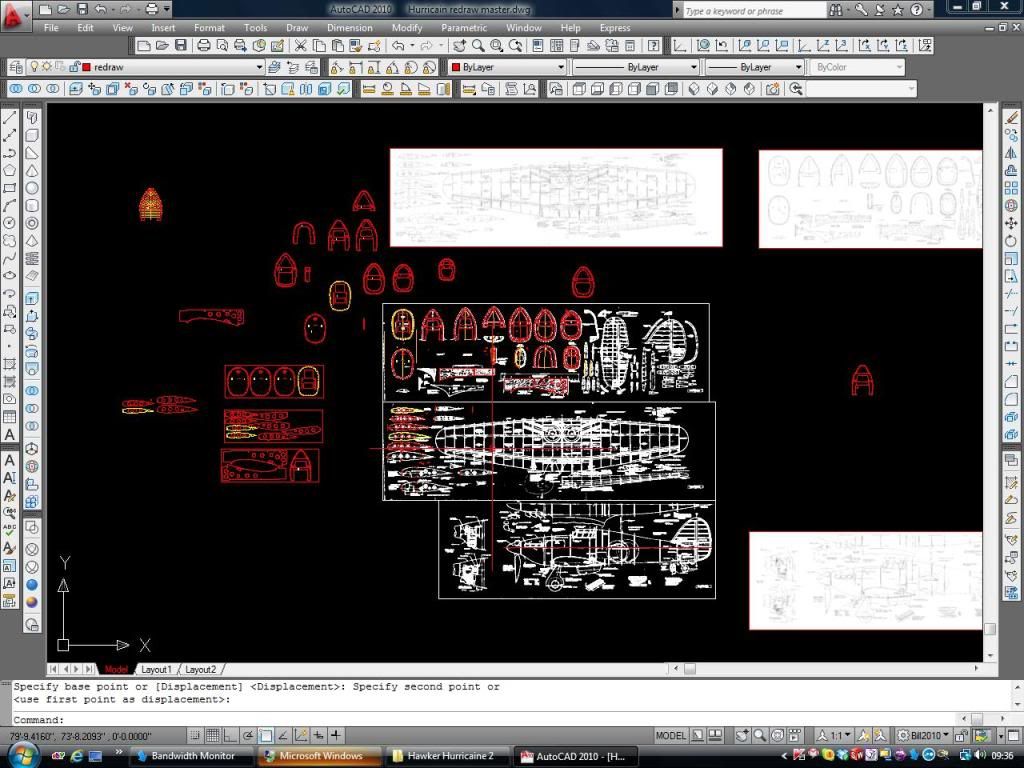Select the Mirror tool in Modify toolbar
The height and width of the screenshot is (768, 1024).
point(1011,153)
